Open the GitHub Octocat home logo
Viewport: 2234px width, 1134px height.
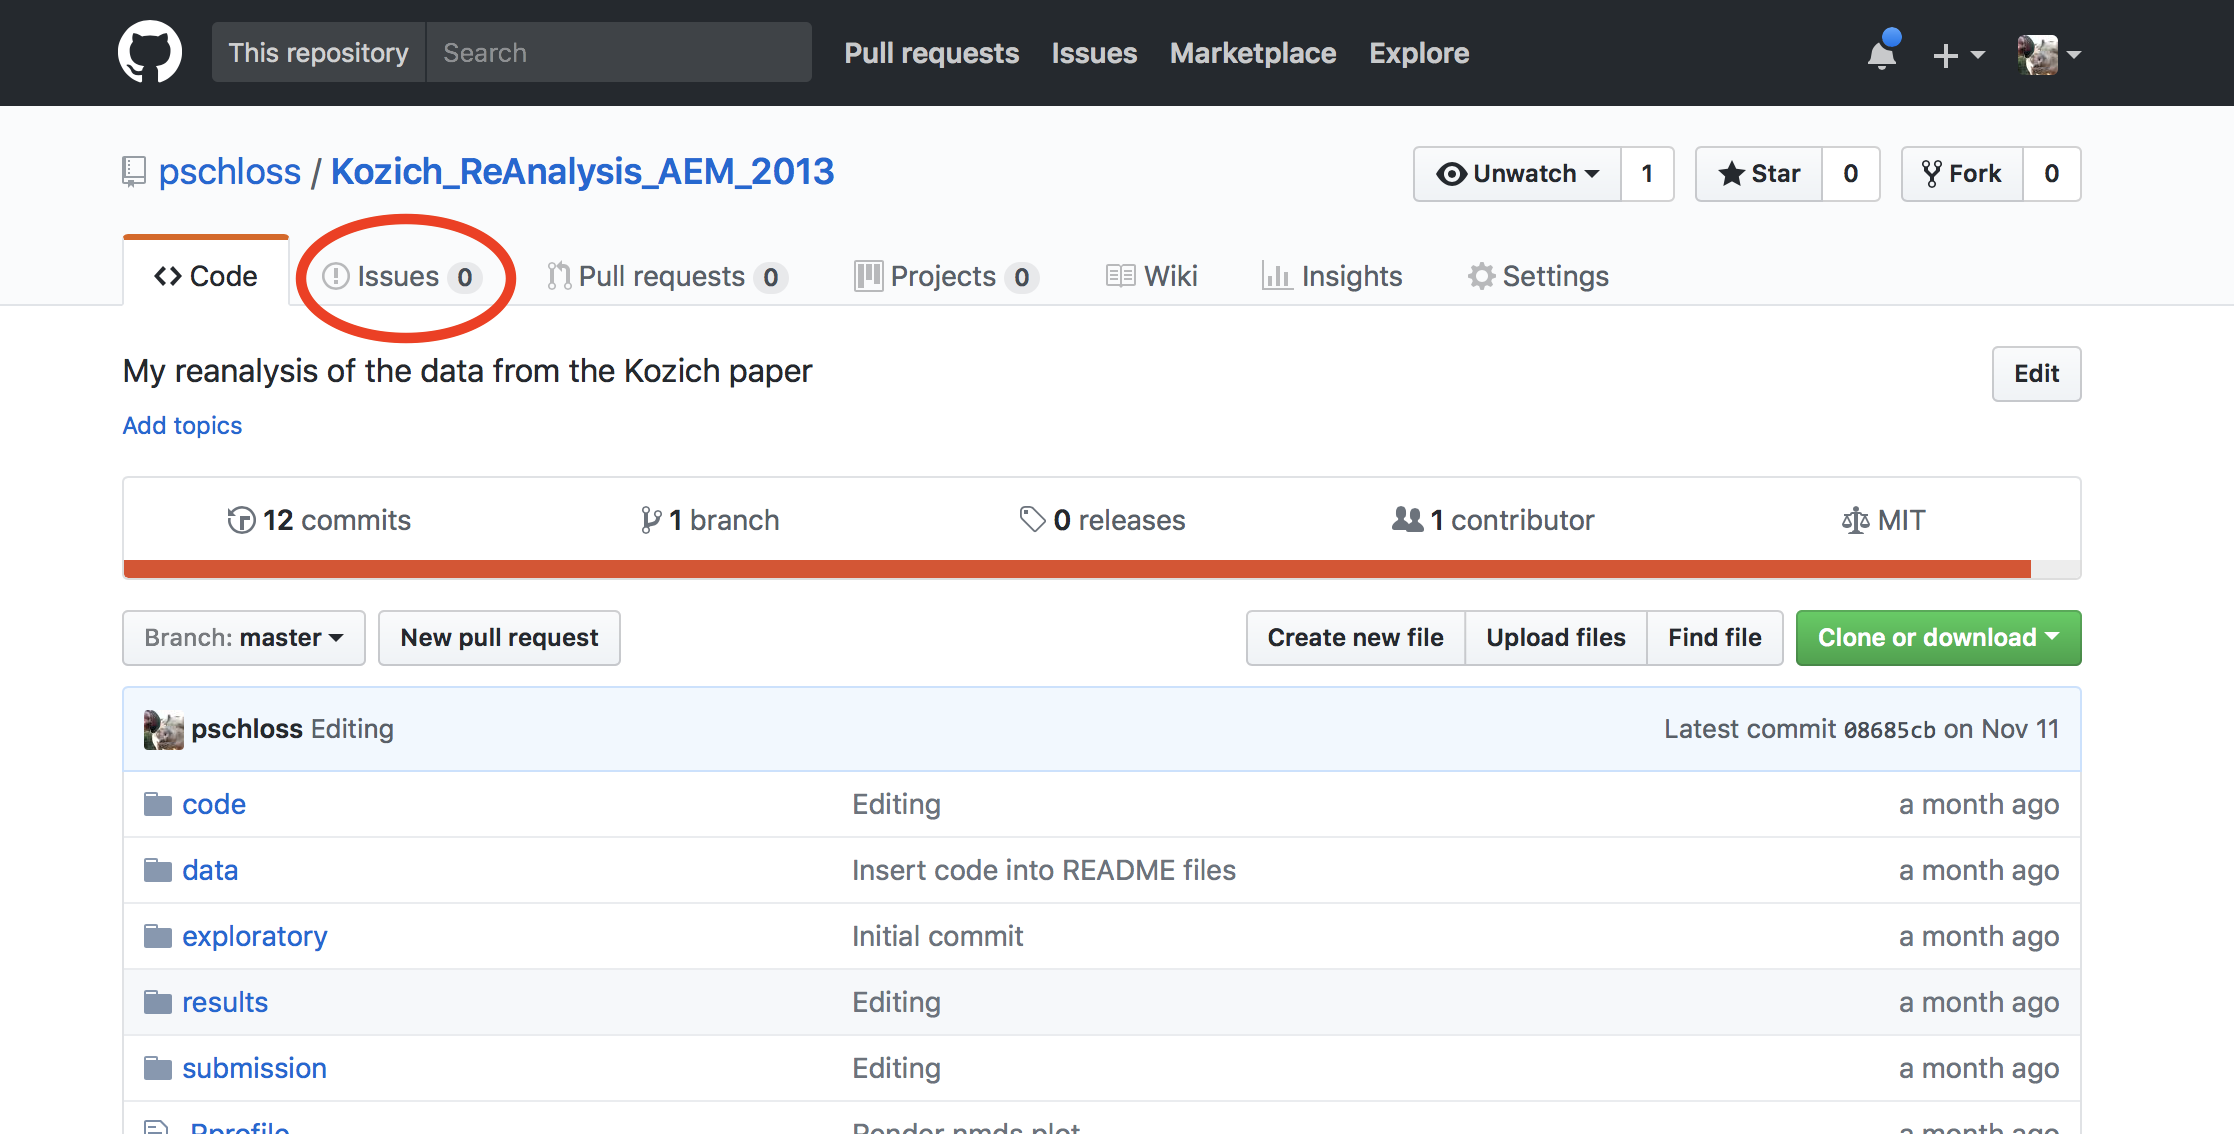[150, 53]
